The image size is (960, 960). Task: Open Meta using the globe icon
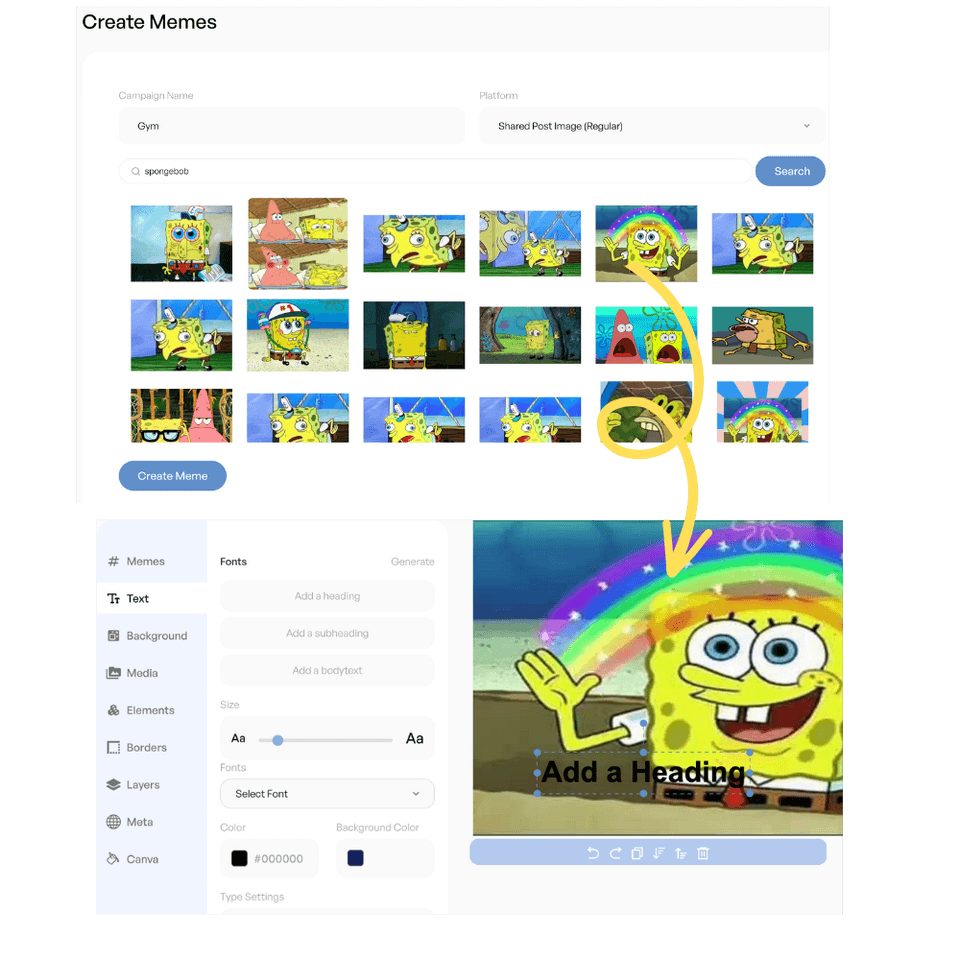pos(113,822)
